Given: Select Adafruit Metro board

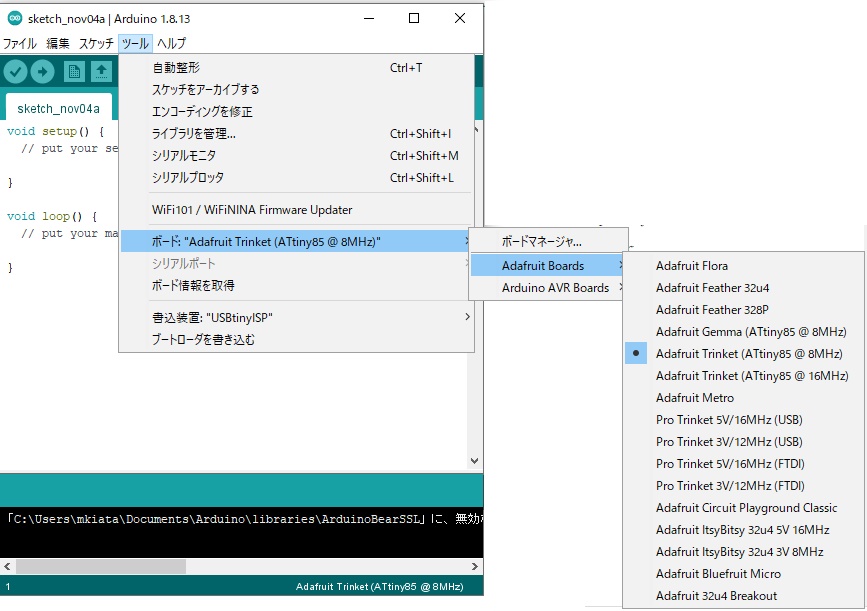Looking at the screenshot, I should pos(744,398).
